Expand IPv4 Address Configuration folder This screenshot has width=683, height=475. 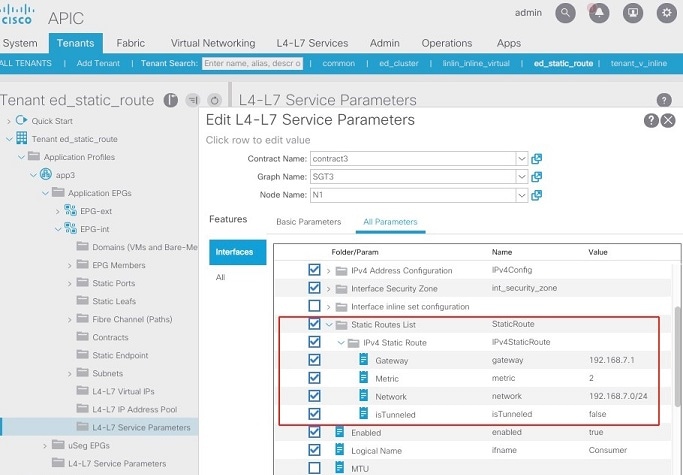pos(328,271)
